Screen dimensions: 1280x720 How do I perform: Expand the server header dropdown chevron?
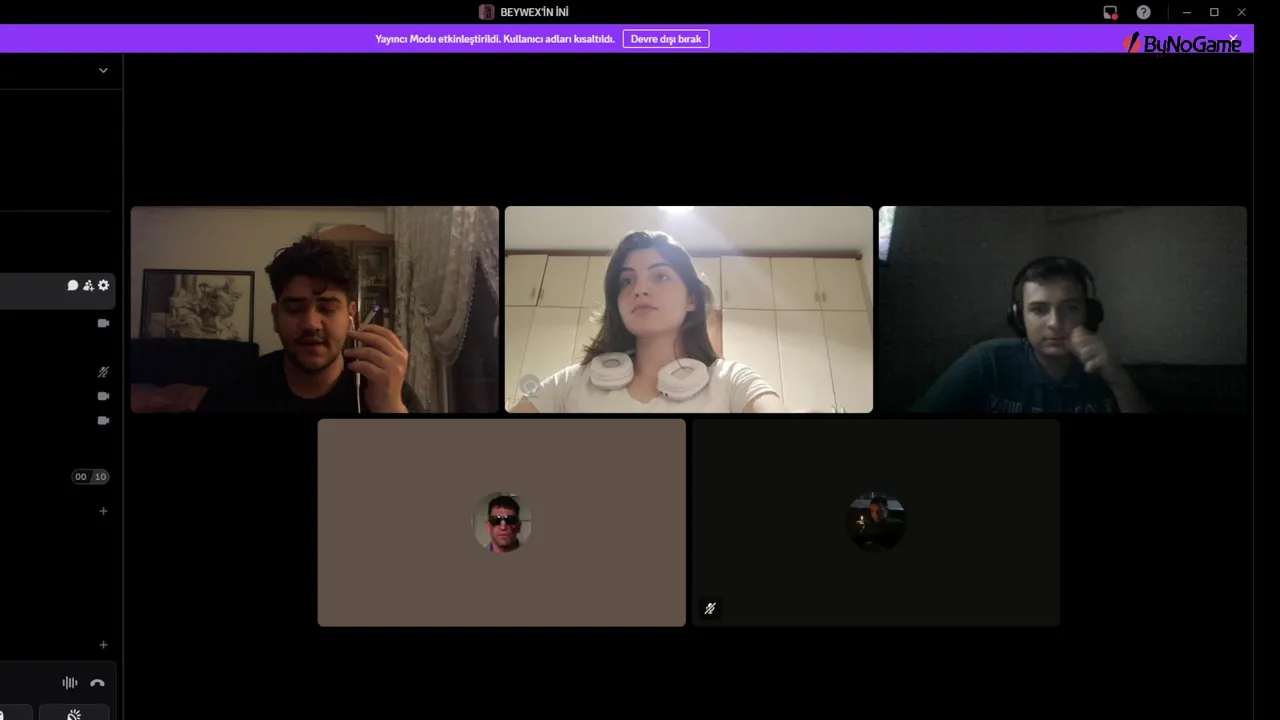pyautogui.click(x=103, y=71)
